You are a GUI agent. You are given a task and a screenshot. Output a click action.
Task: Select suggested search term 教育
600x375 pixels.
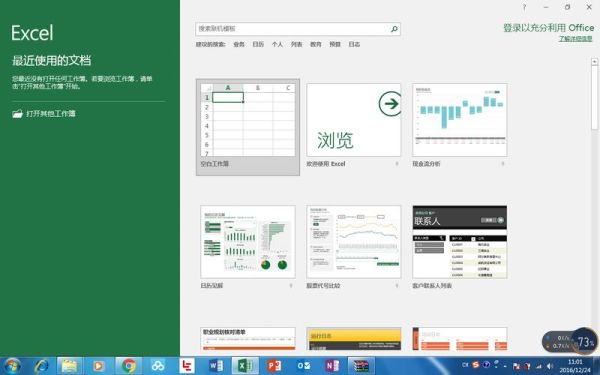315,44
